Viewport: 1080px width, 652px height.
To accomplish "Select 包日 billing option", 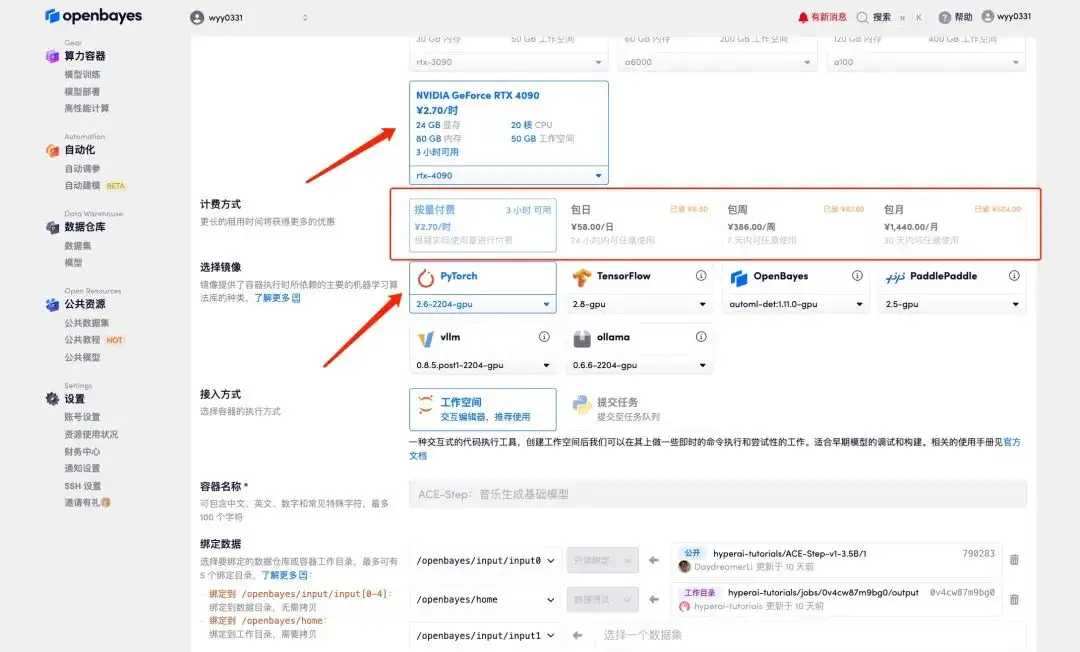I will click(638, 224).
